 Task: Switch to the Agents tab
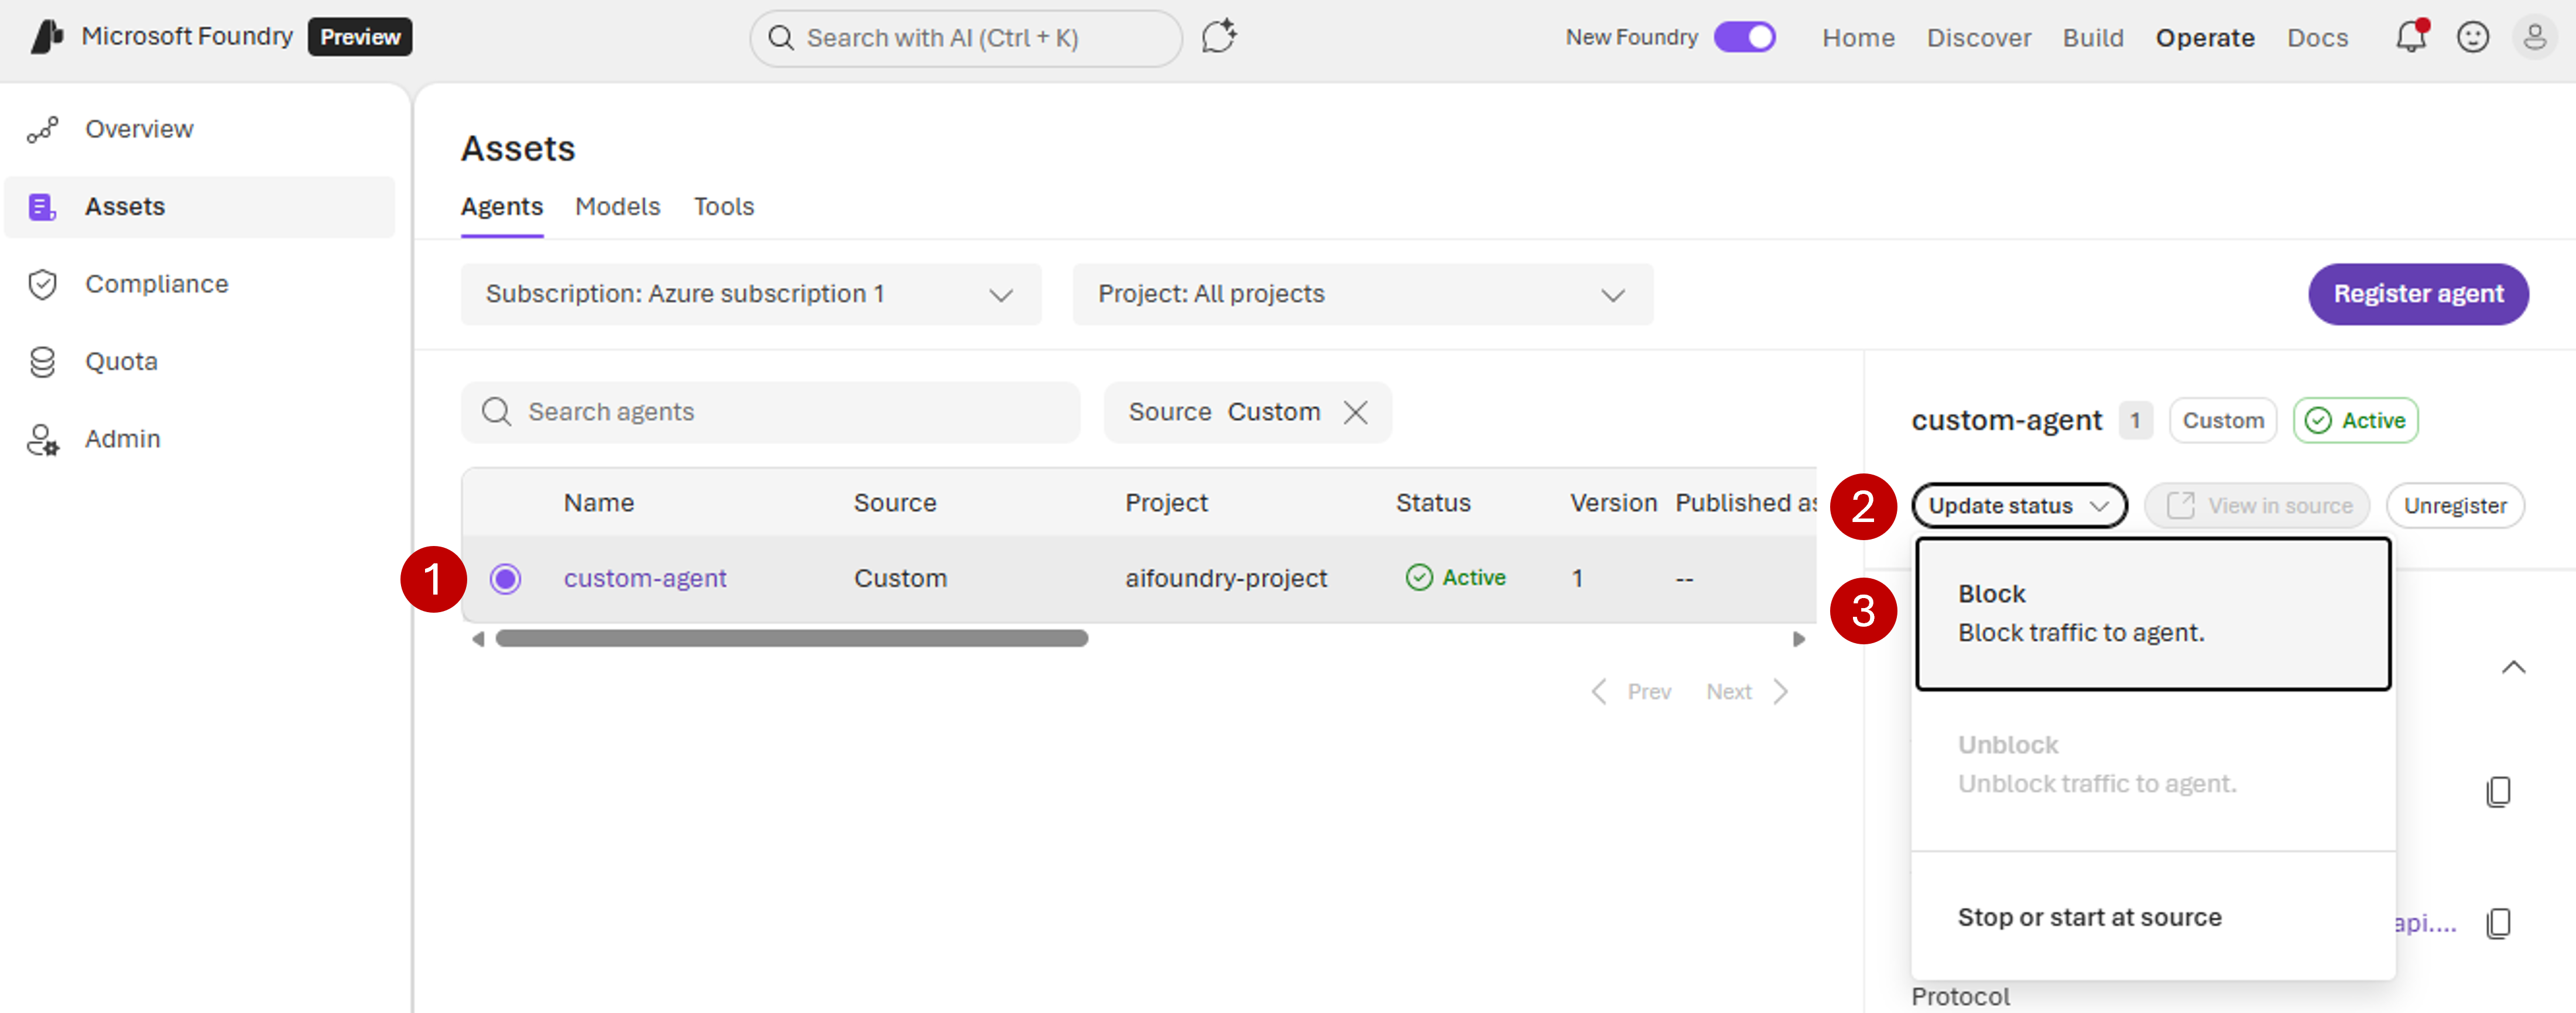pyautogui.click(x=502, y=207)
